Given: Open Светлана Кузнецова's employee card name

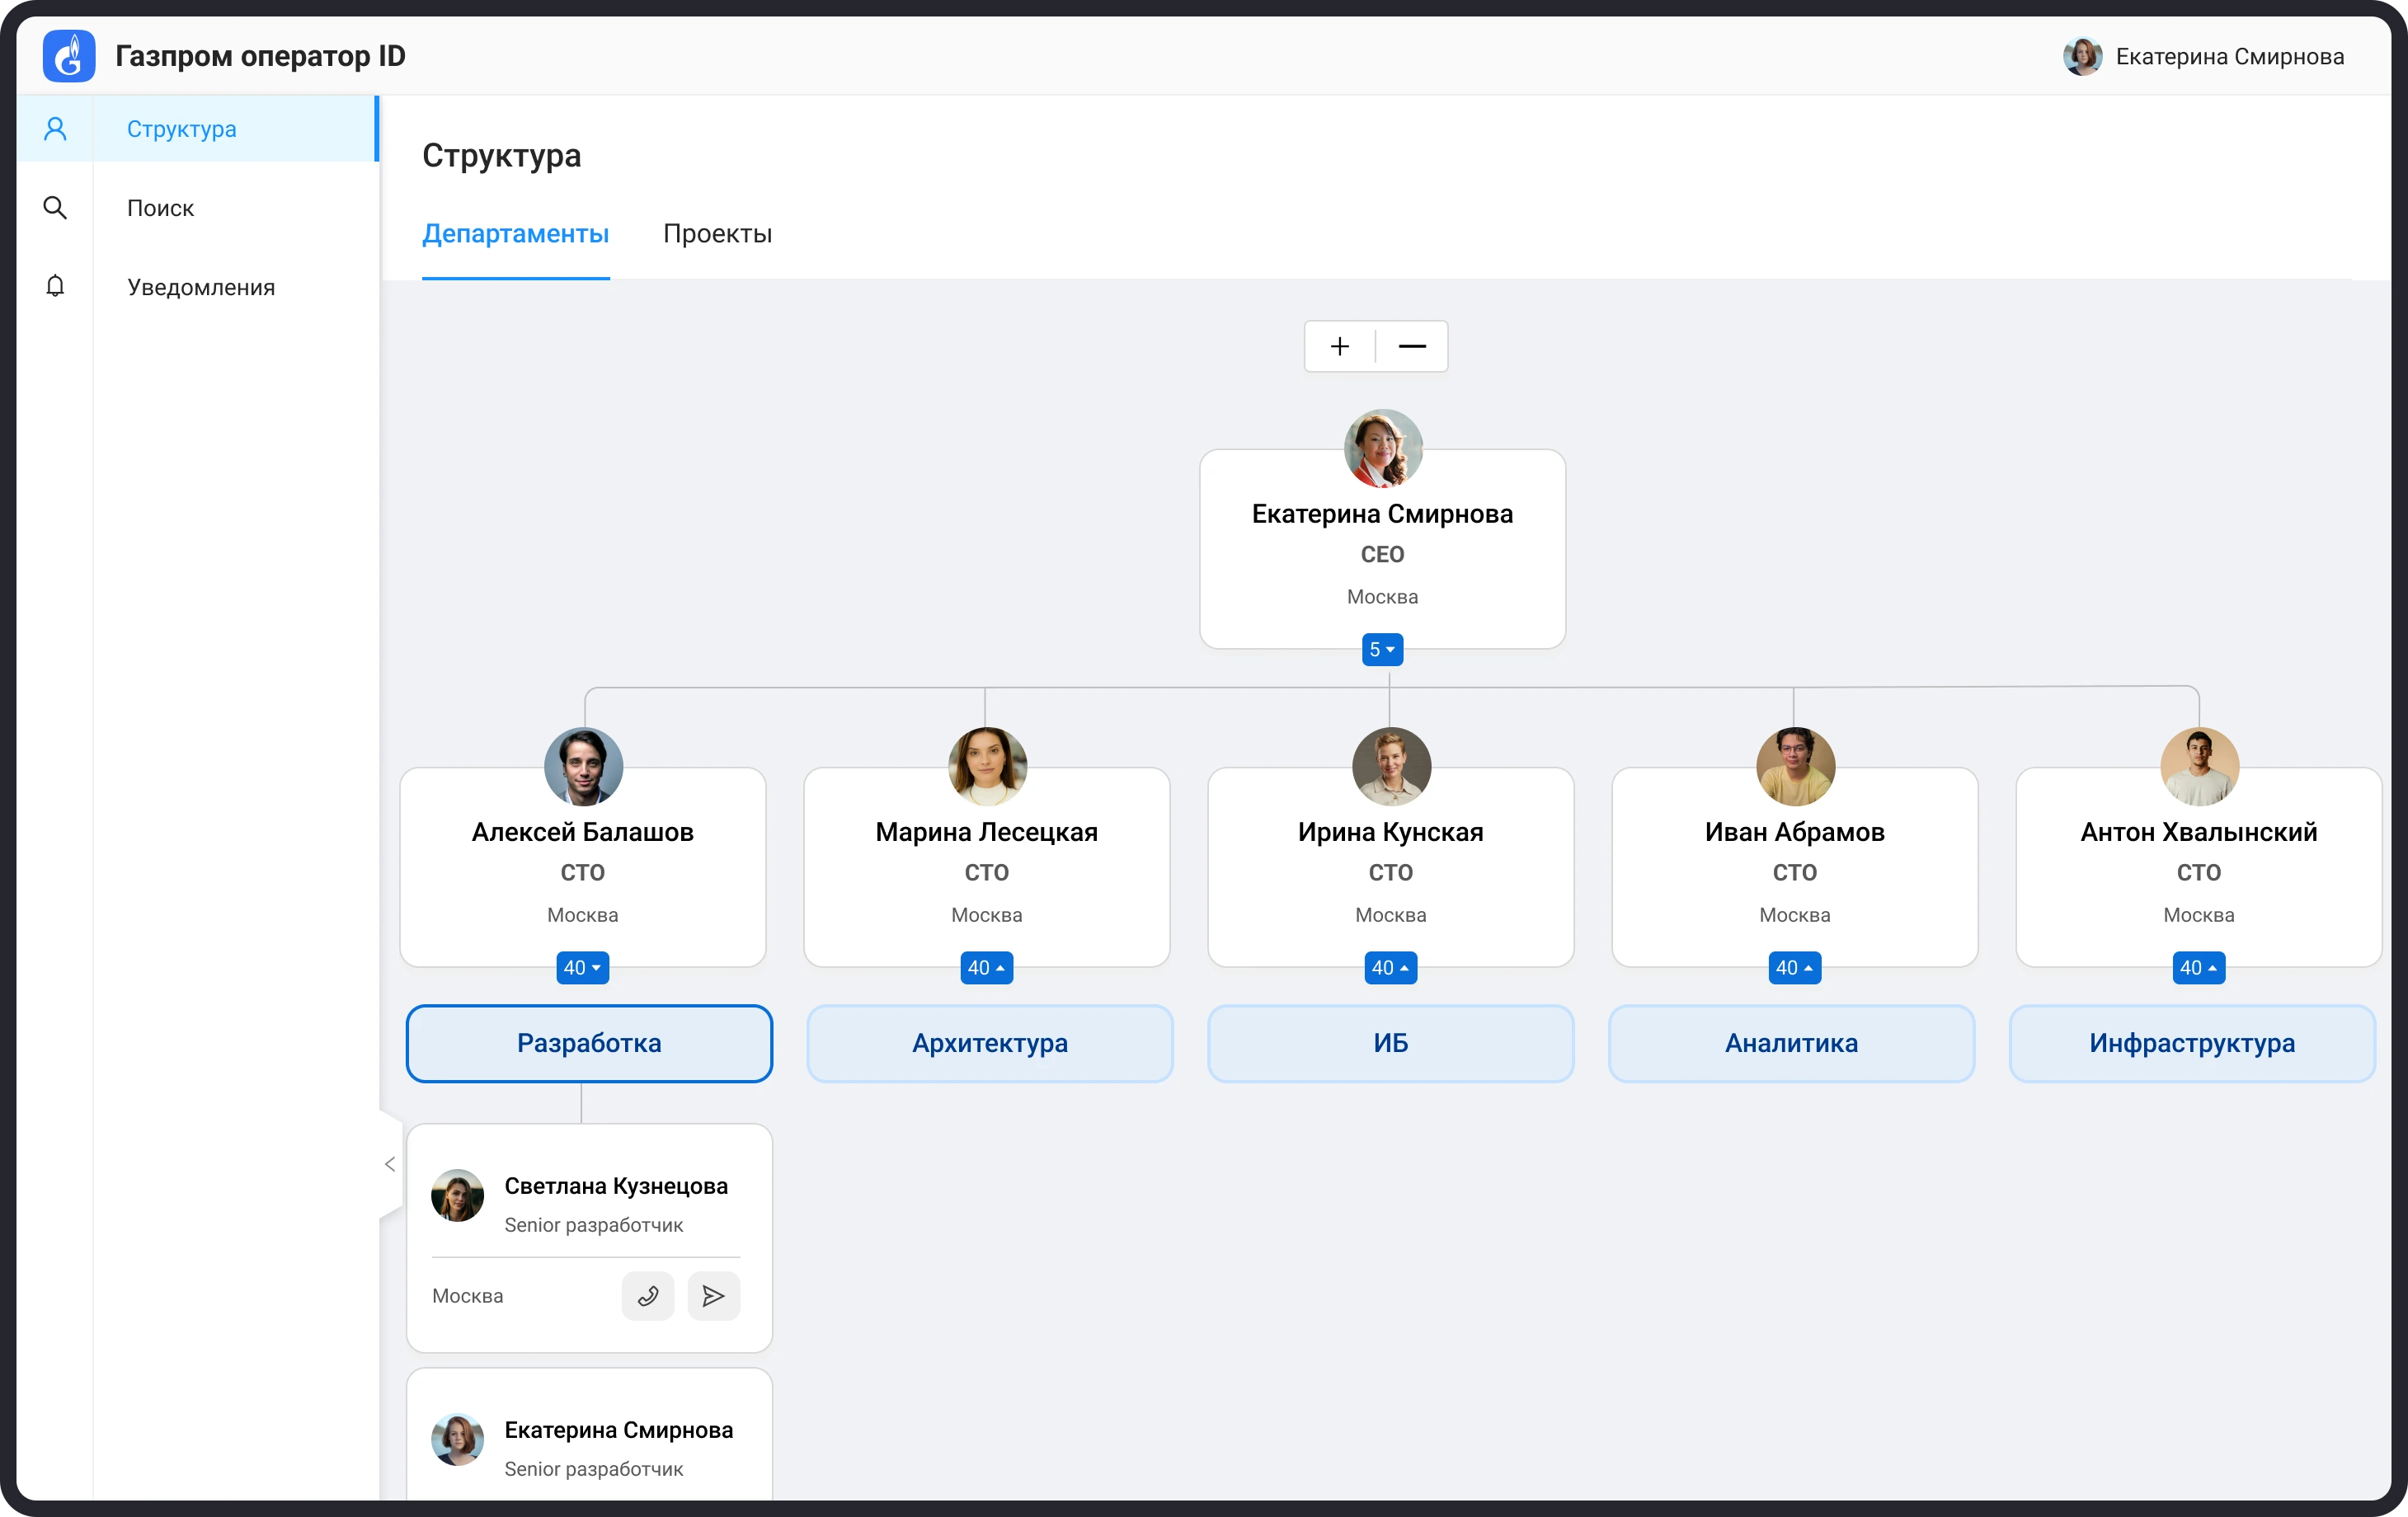Looking at the screenshot, I should 616,1186.
